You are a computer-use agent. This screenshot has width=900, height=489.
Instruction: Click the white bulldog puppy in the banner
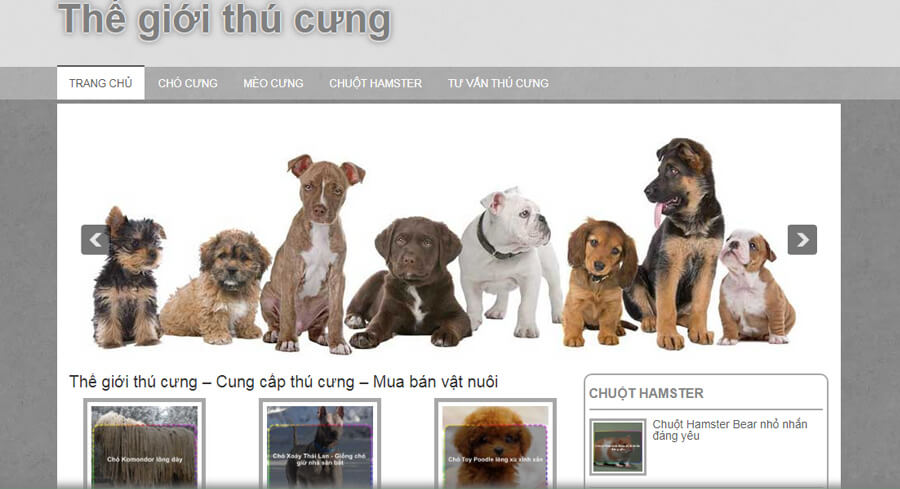coord(508,261)
